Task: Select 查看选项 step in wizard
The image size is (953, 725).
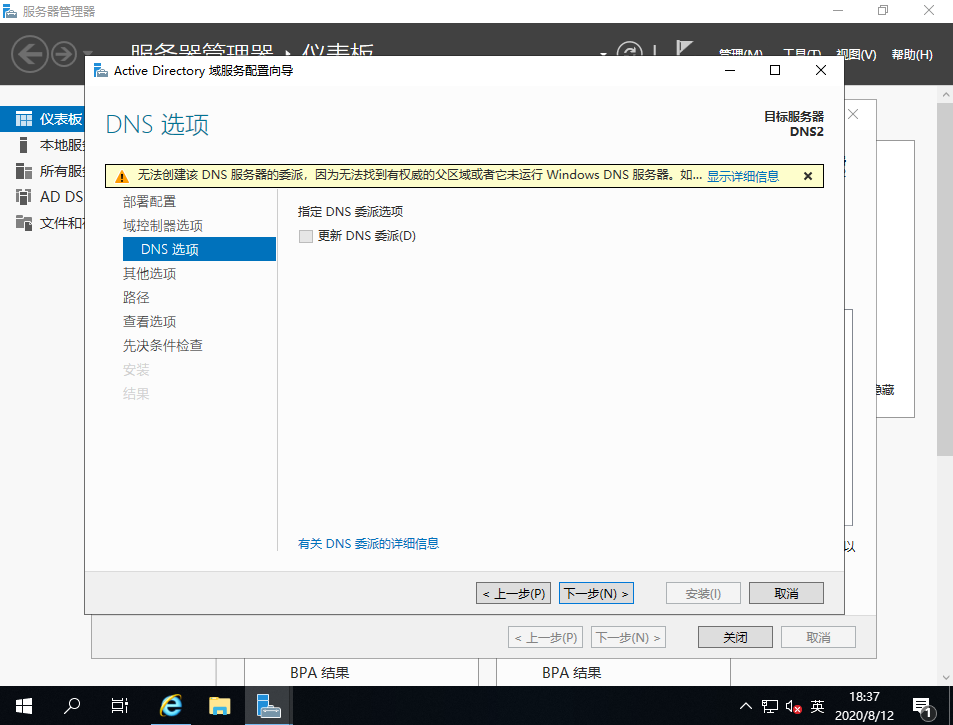Action: point(150,321)
